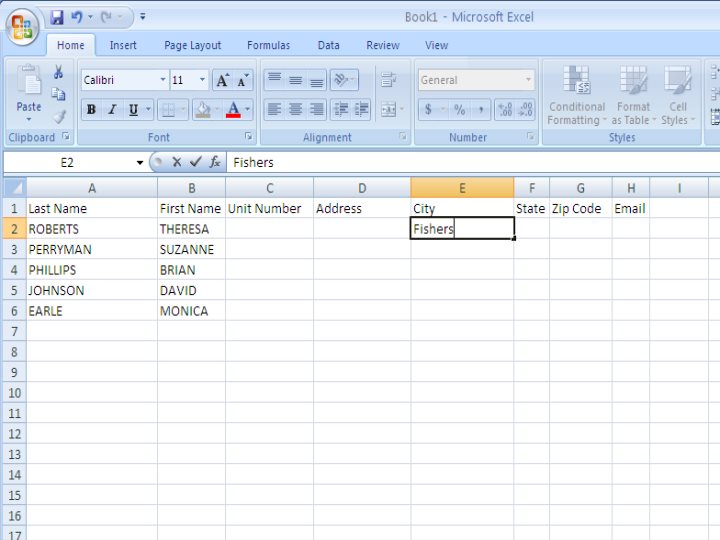Activate the Format Painter brush
720x540 pixels.
[59, 116]
